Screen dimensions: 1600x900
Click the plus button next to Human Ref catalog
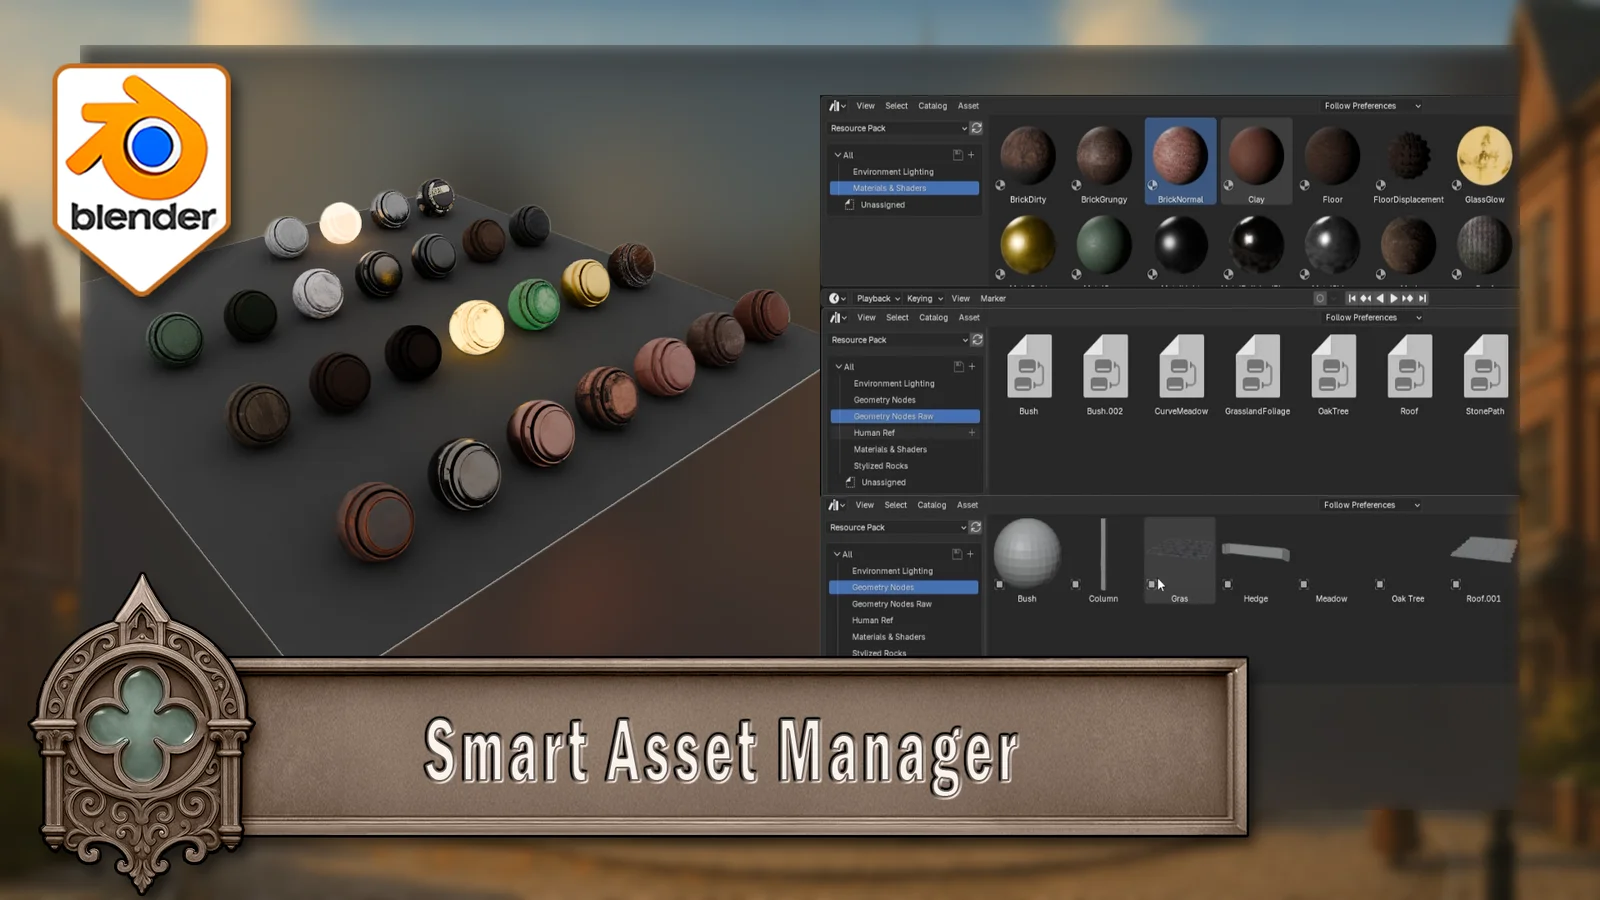[970, 432]
